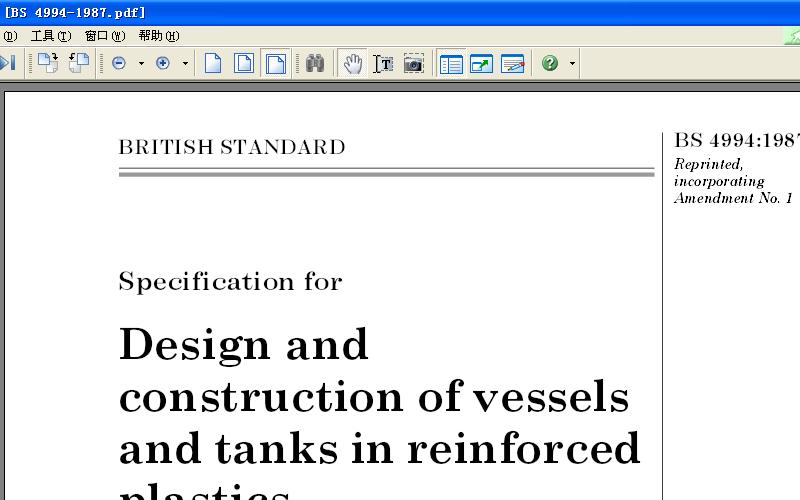This screenshot has height=500, width=800.
Task: Open the 工具(T) menu
Action: point(51,36)
